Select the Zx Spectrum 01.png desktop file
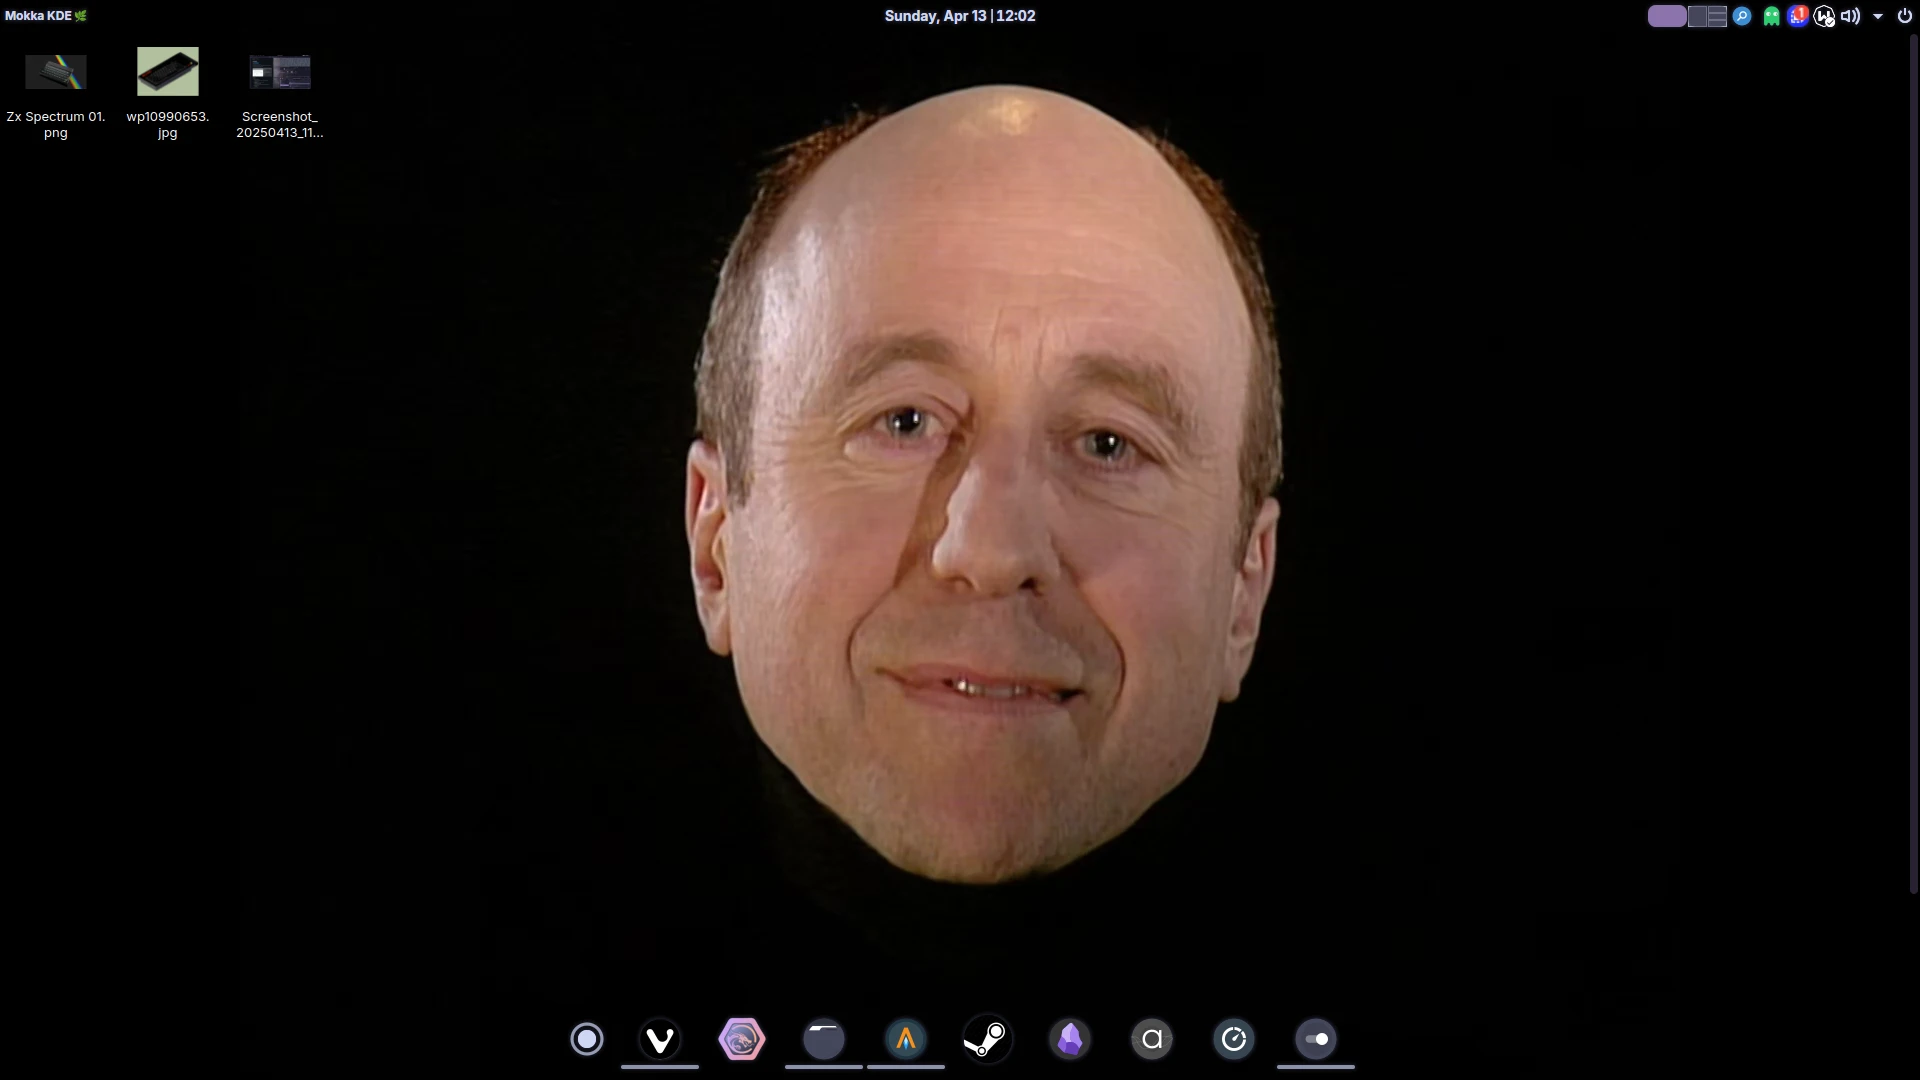The width and height of the screenshot is (1920, 1080). pos(56,93)
